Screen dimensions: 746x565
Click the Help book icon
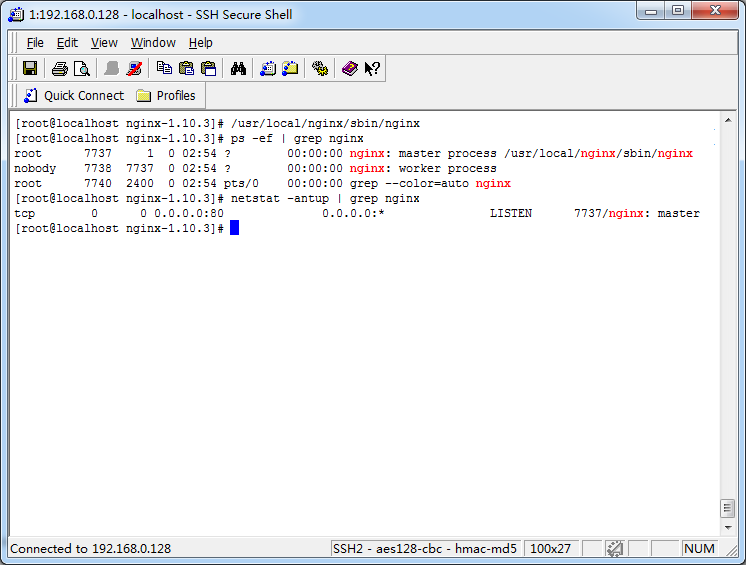350,68
